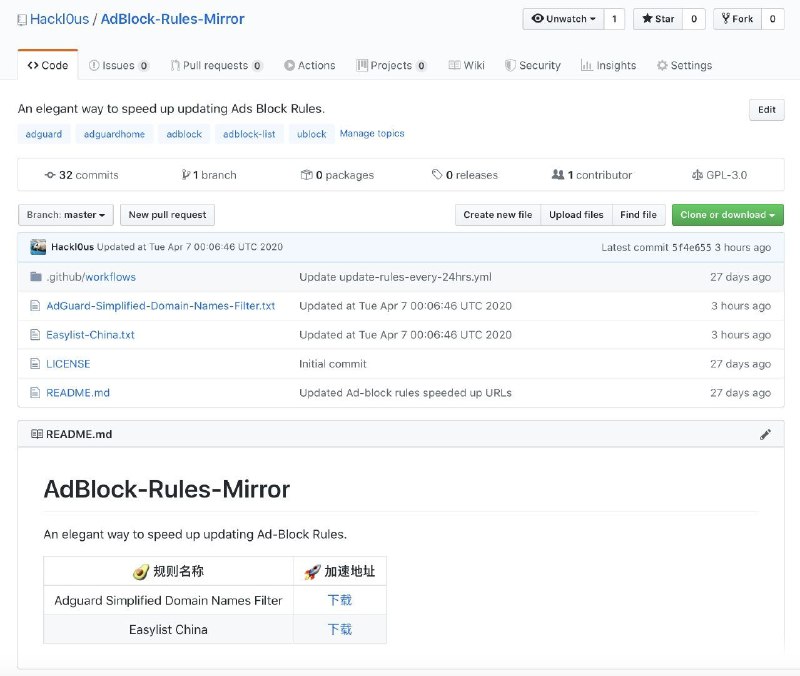This screenshot has height=676, width=800.
Task: Switch to the Issues tab
Action: pyautogui.click(x=118, y=65)
